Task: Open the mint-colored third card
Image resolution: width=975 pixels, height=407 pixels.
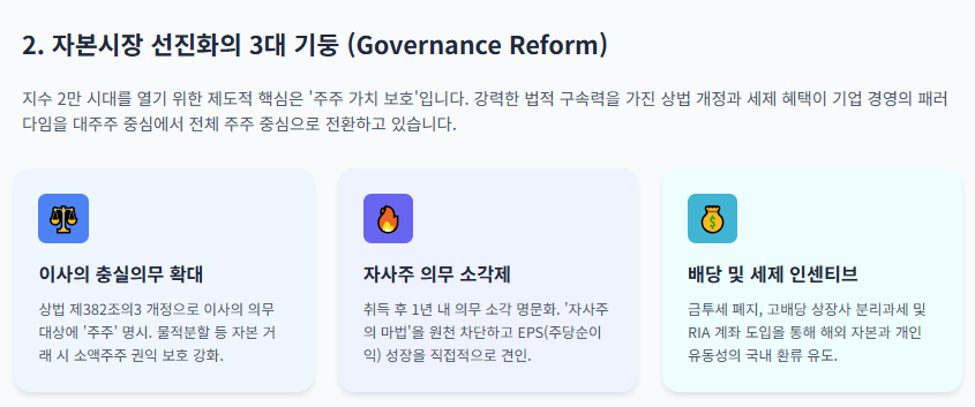Action: tap(813, 280)
